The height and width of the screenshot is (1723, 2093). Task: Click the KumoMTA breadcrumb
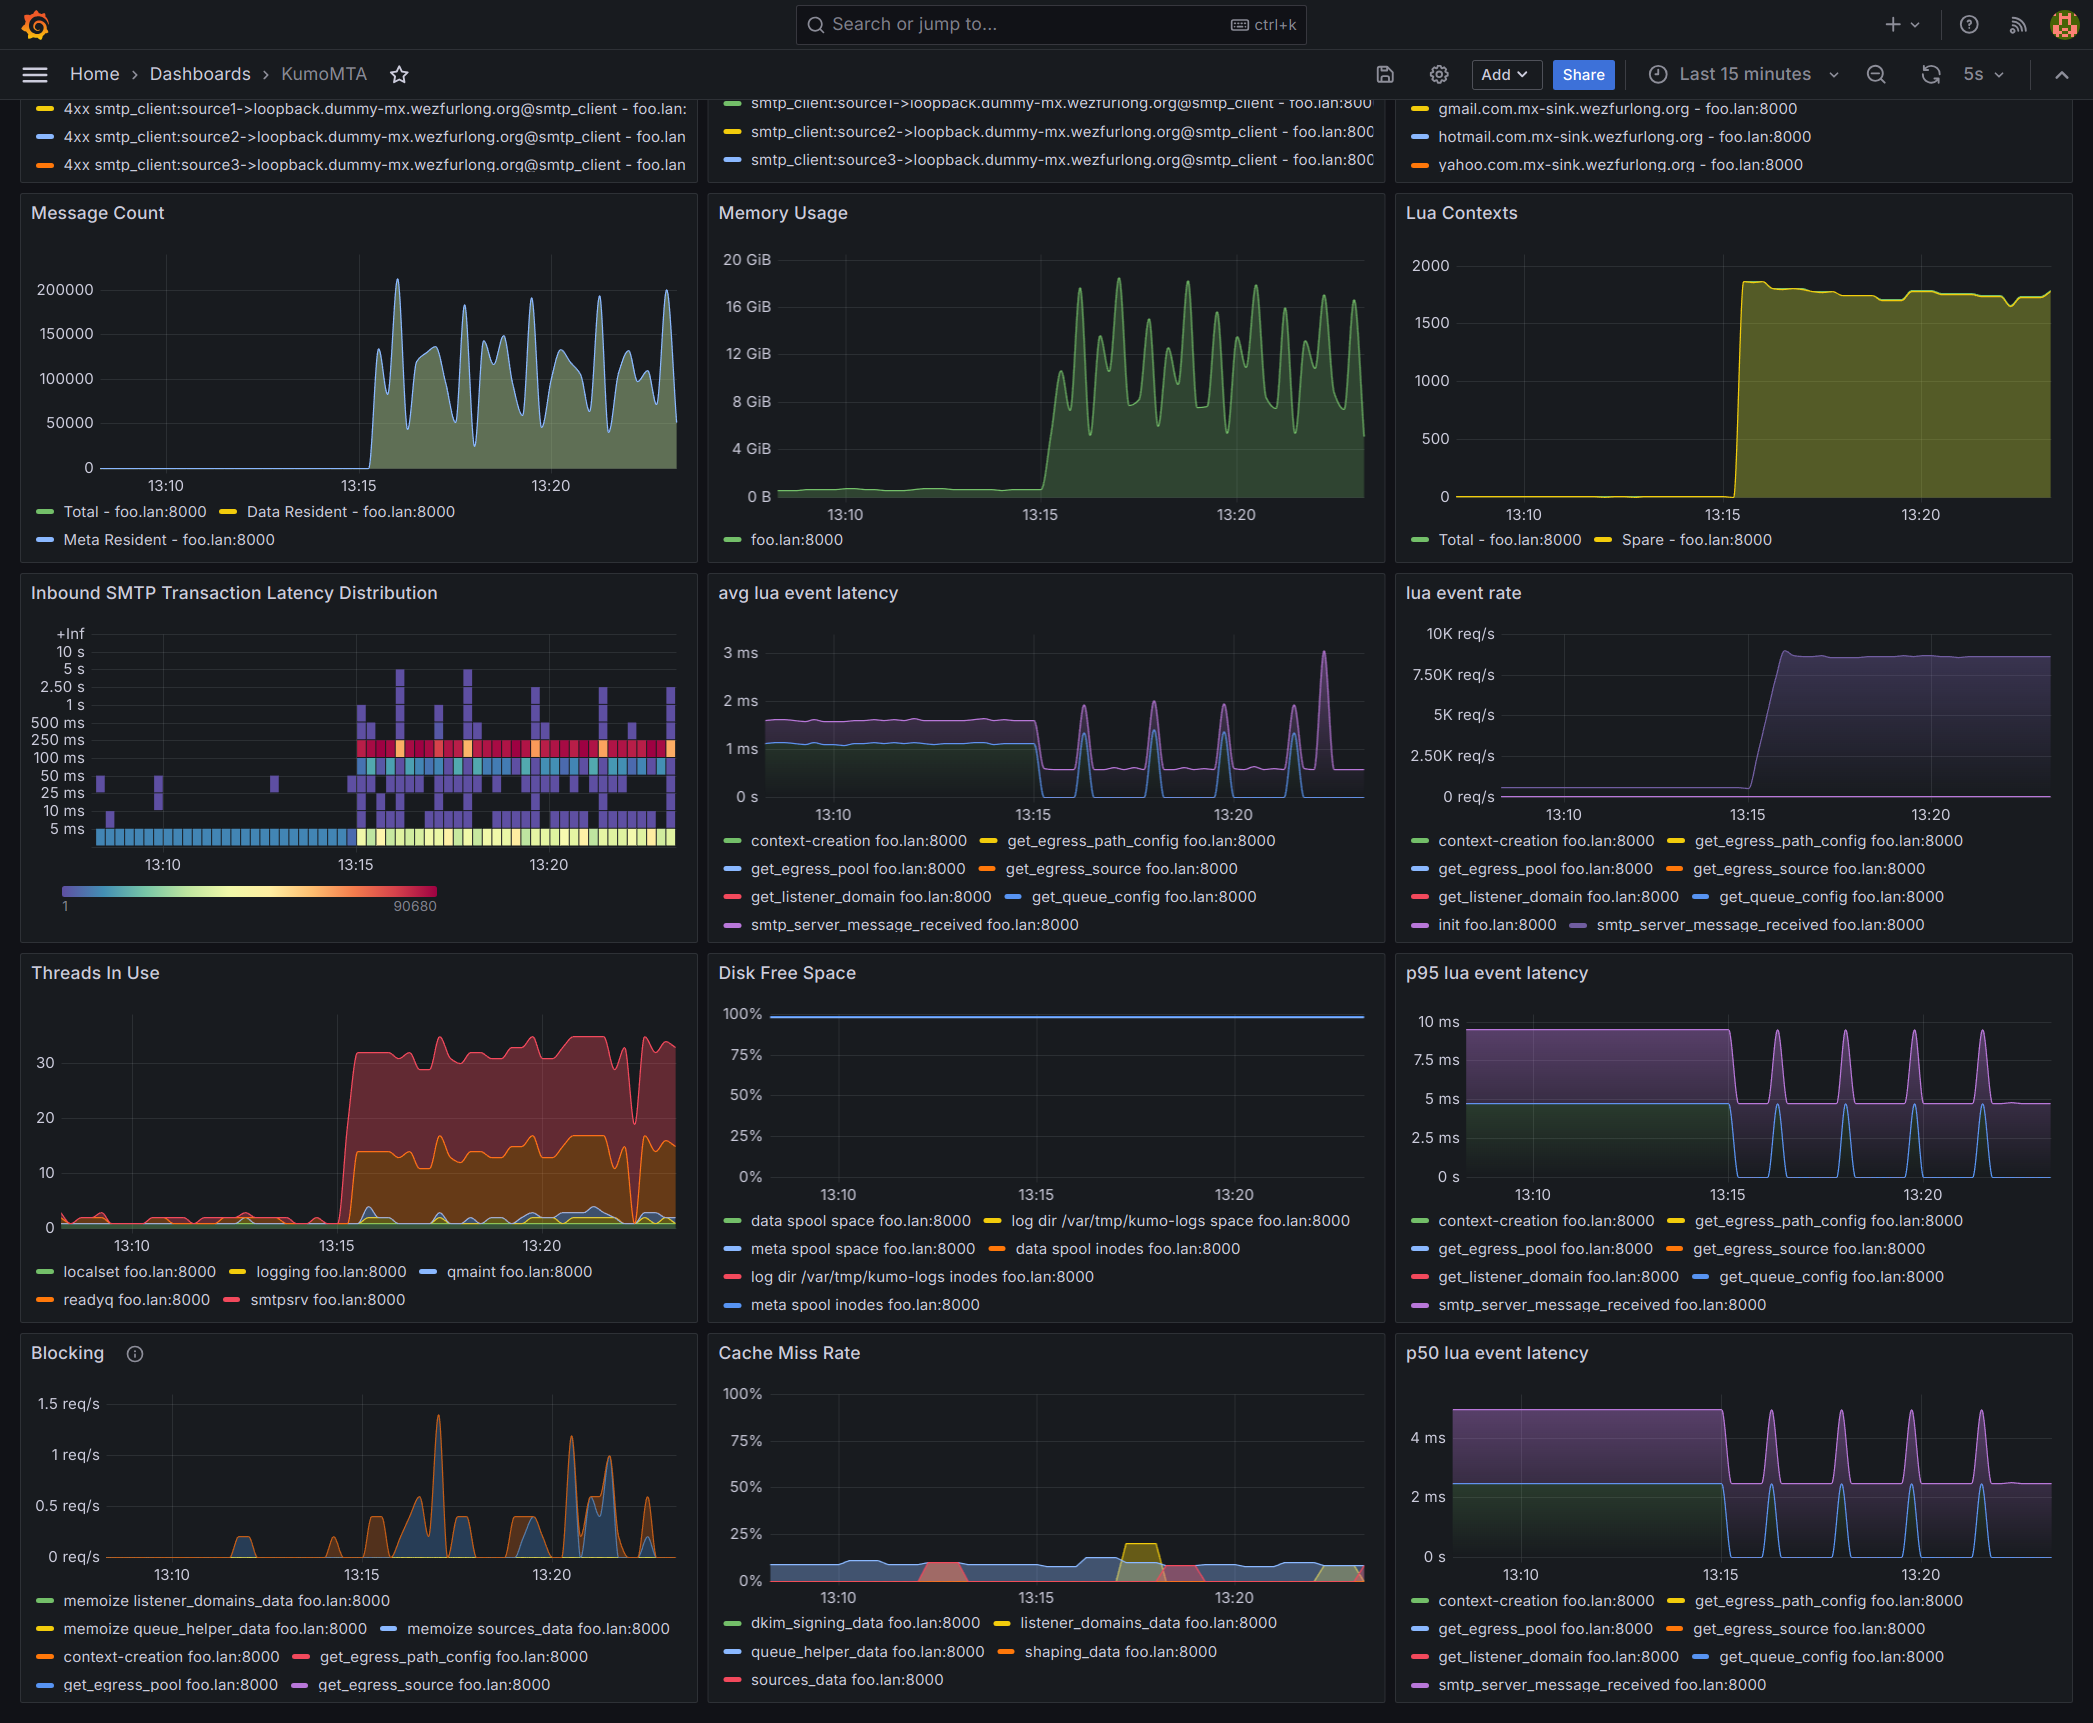coord(324,74)
